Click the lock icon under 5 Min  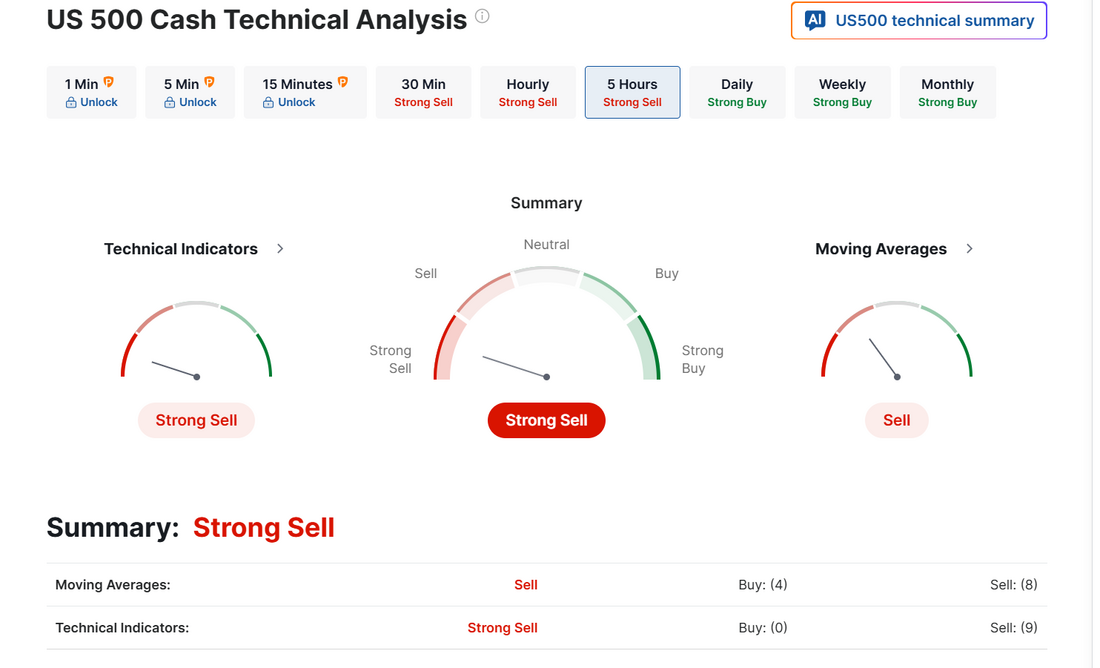click(x=170, y=103)
